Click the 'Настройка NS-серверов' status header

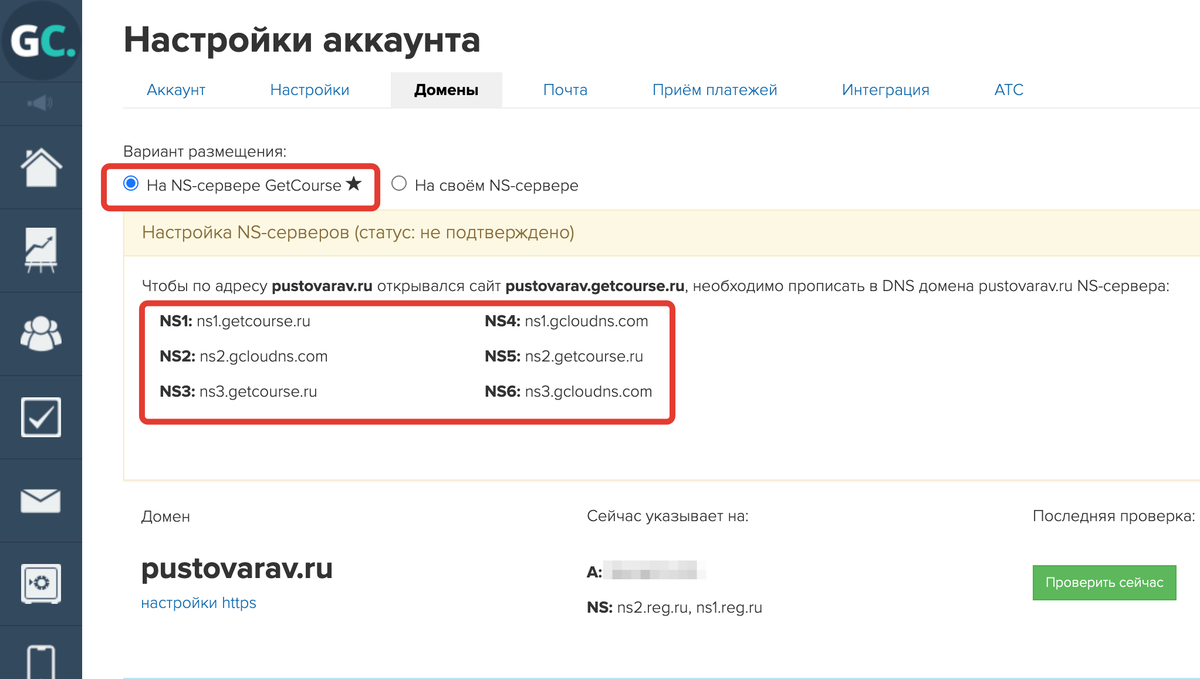click(358, 233)
